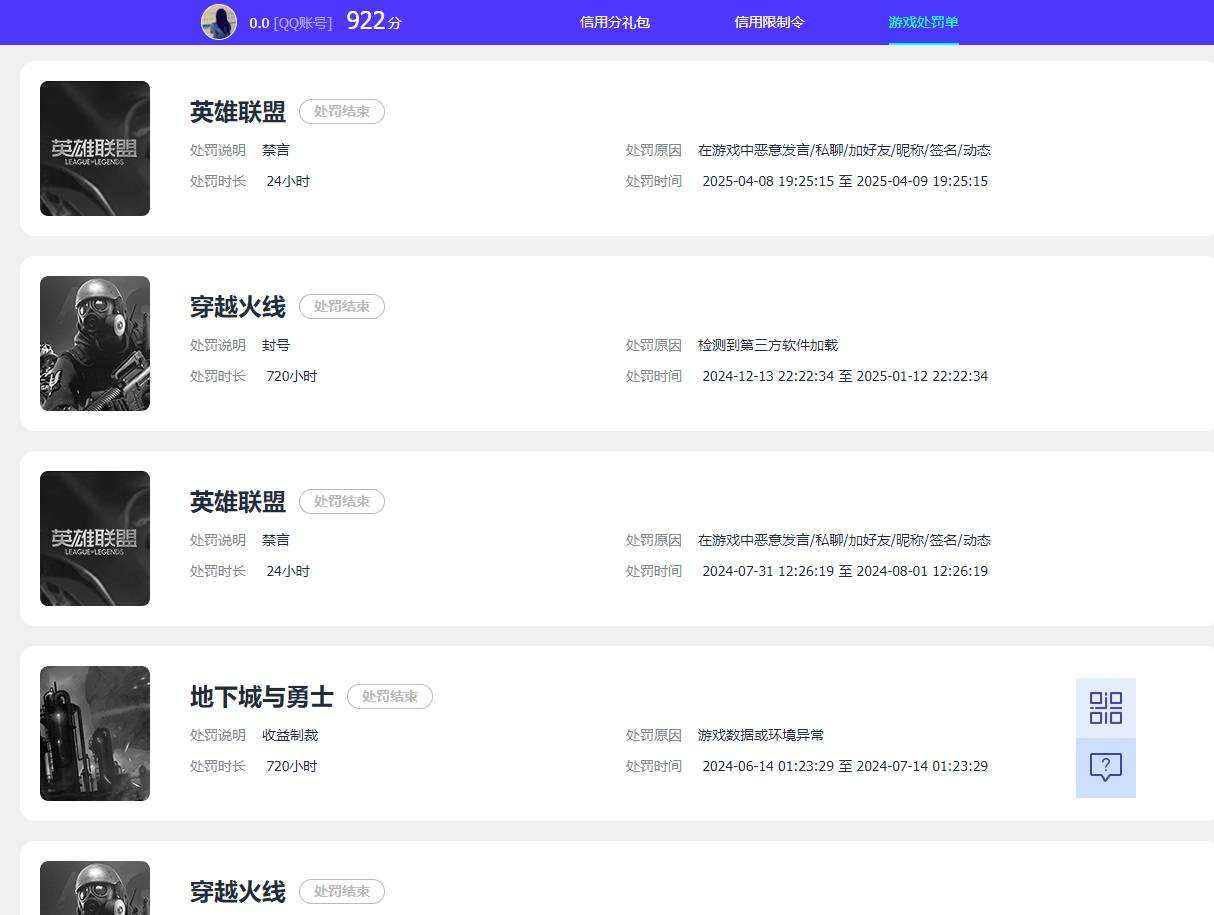Click 24小时 duration in the 2024-07-31 record

tap(288, 571)
